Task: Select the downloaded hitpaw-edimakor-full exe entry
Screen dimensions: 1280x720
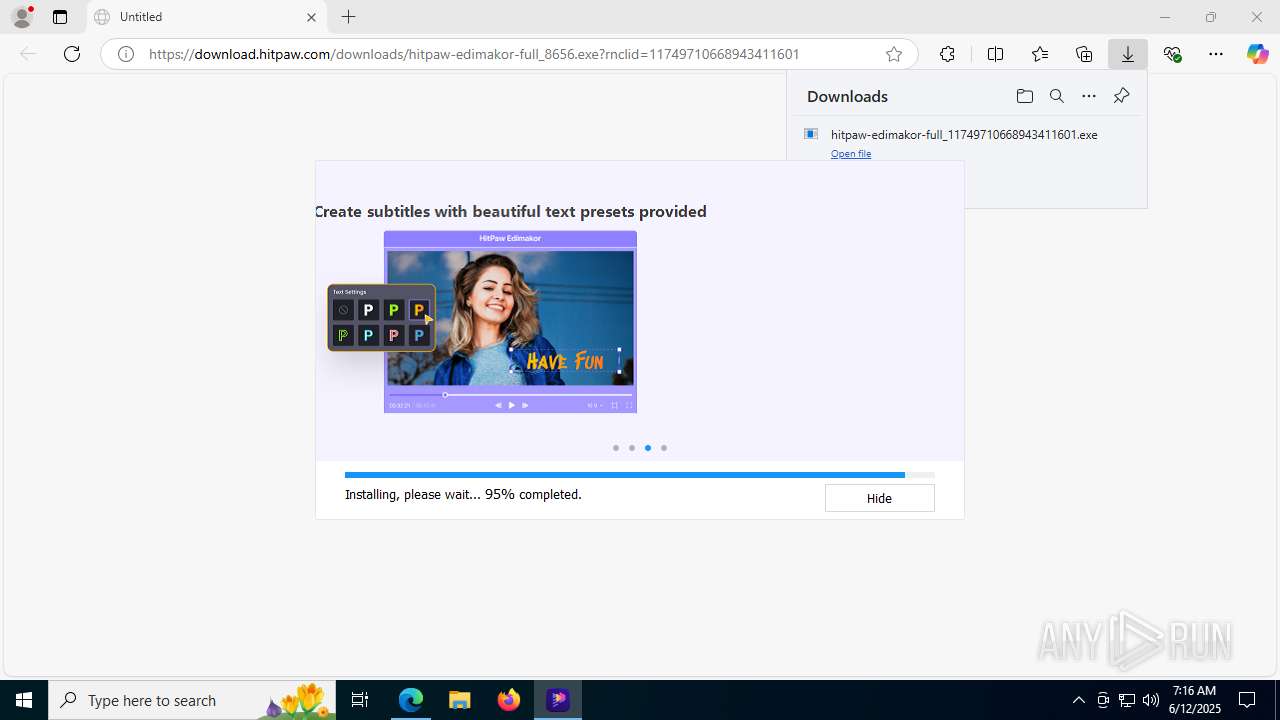Action: coord(964,134)
